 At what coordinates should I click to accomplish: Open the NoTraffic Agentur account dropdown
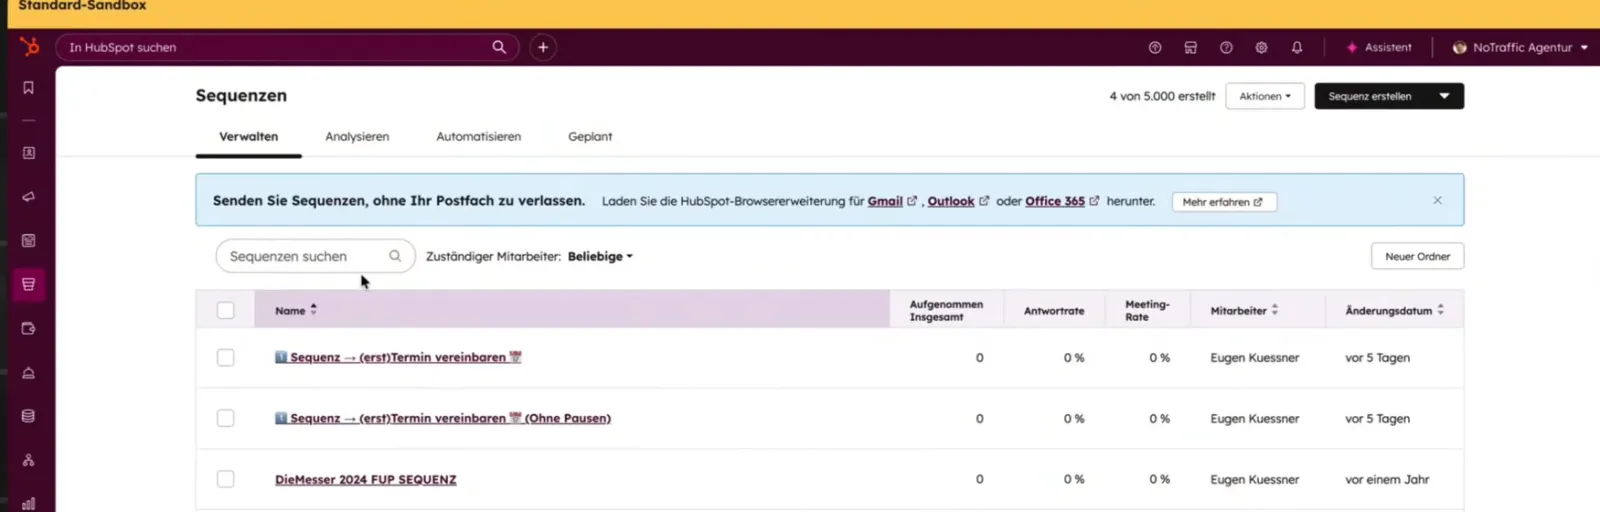1520,47
